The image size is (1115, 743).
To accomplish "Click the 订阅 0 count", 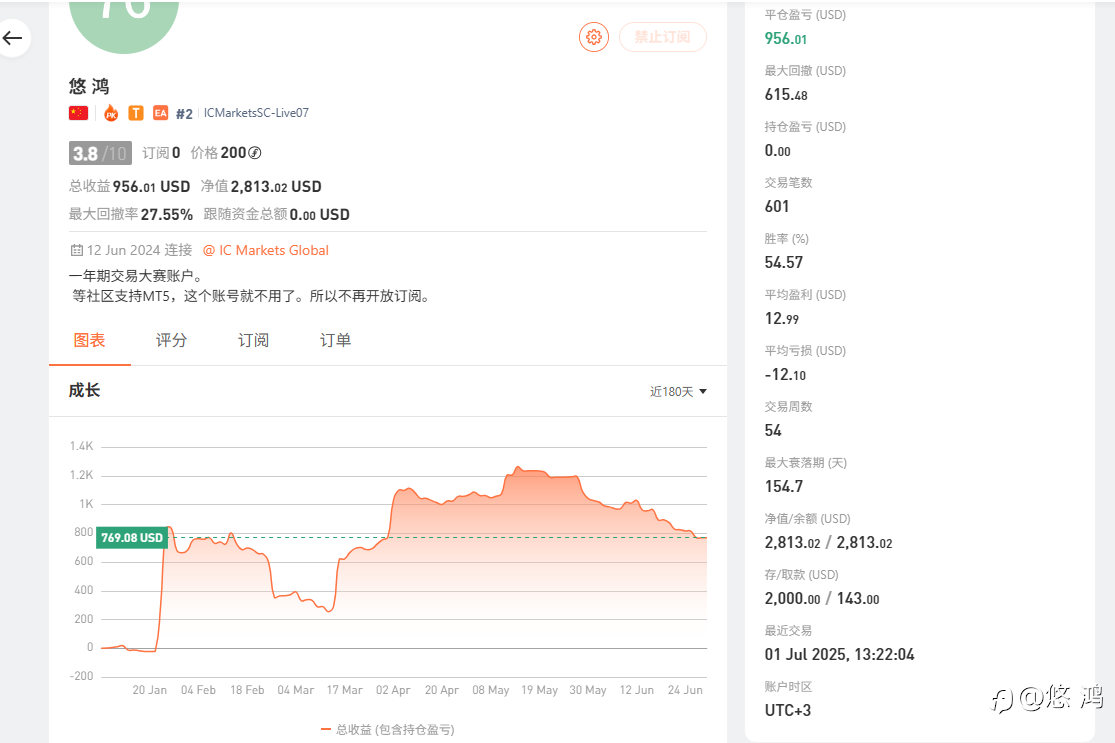I will click(161, 153).
